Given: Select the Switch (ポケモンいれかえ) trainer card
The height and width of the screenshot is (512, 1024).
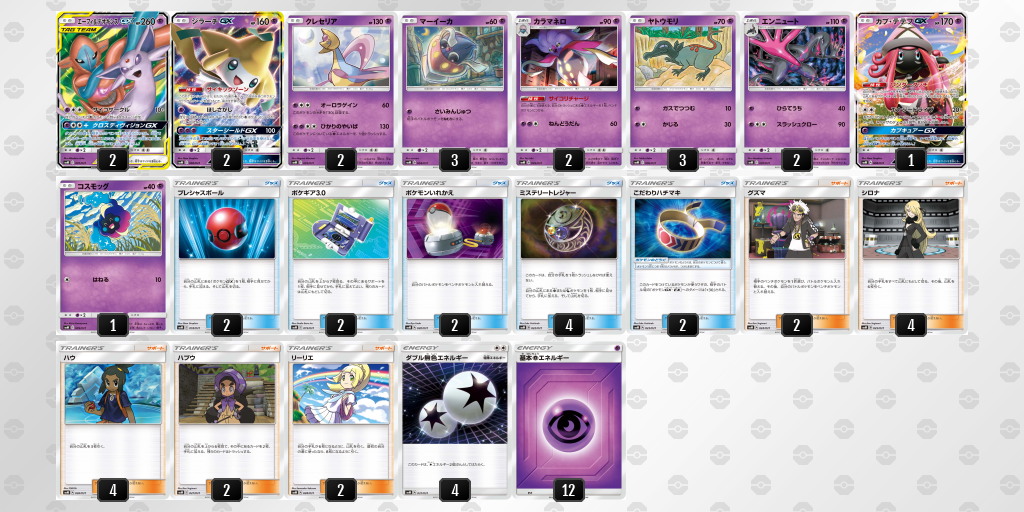Looking at the screenshot, I should [x=455, y=255].
